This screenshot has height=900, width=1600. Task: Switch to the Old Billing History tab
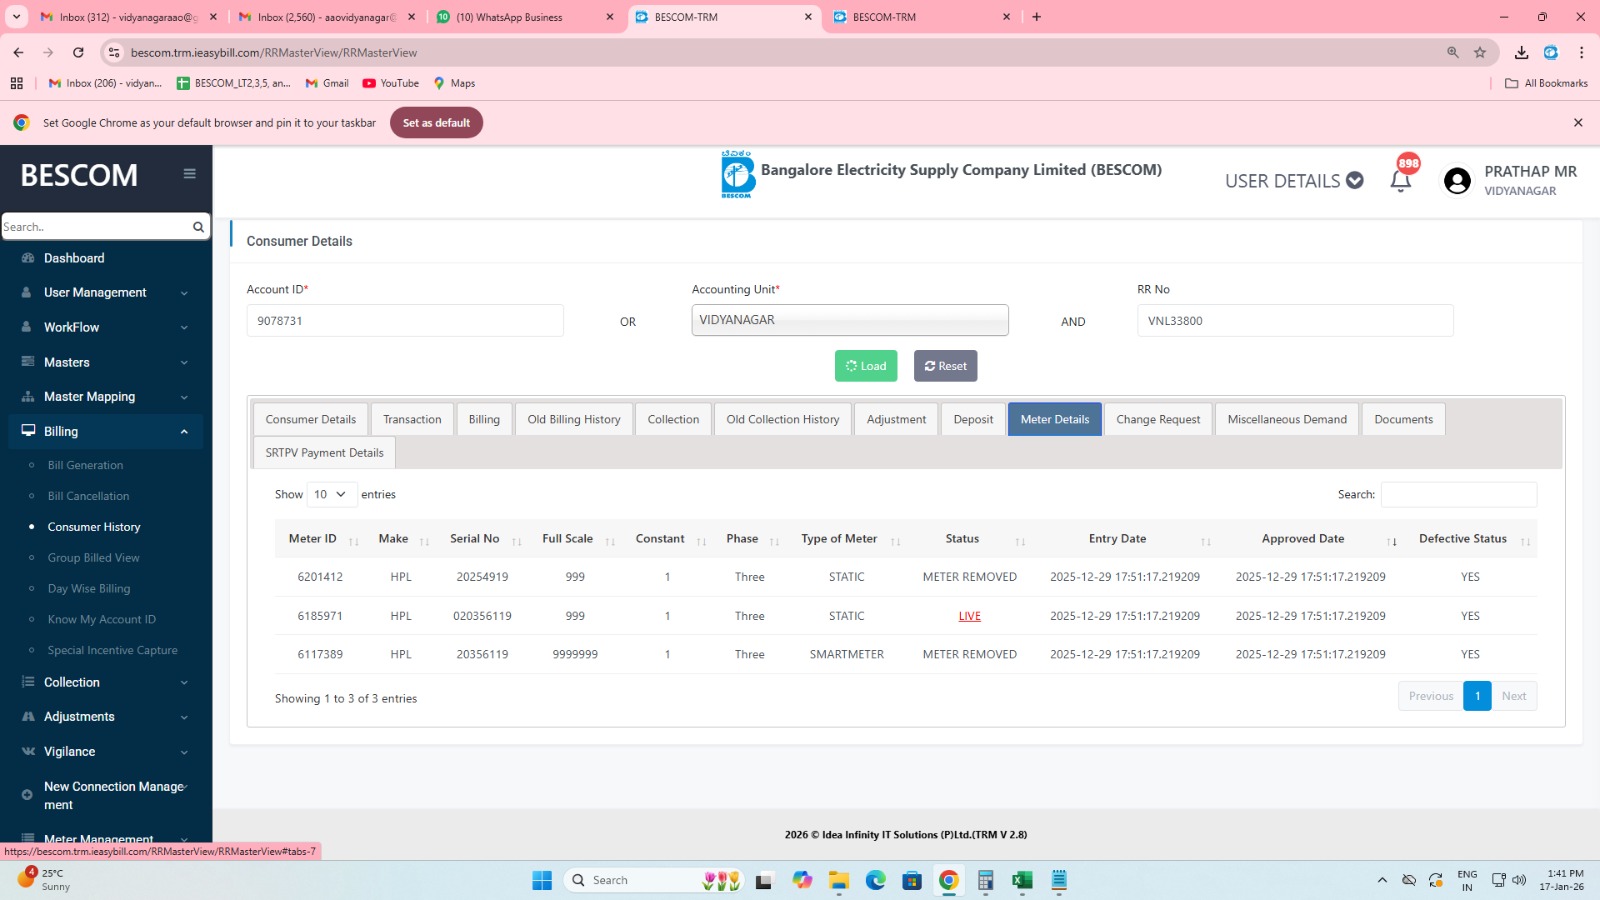point(574,420)
